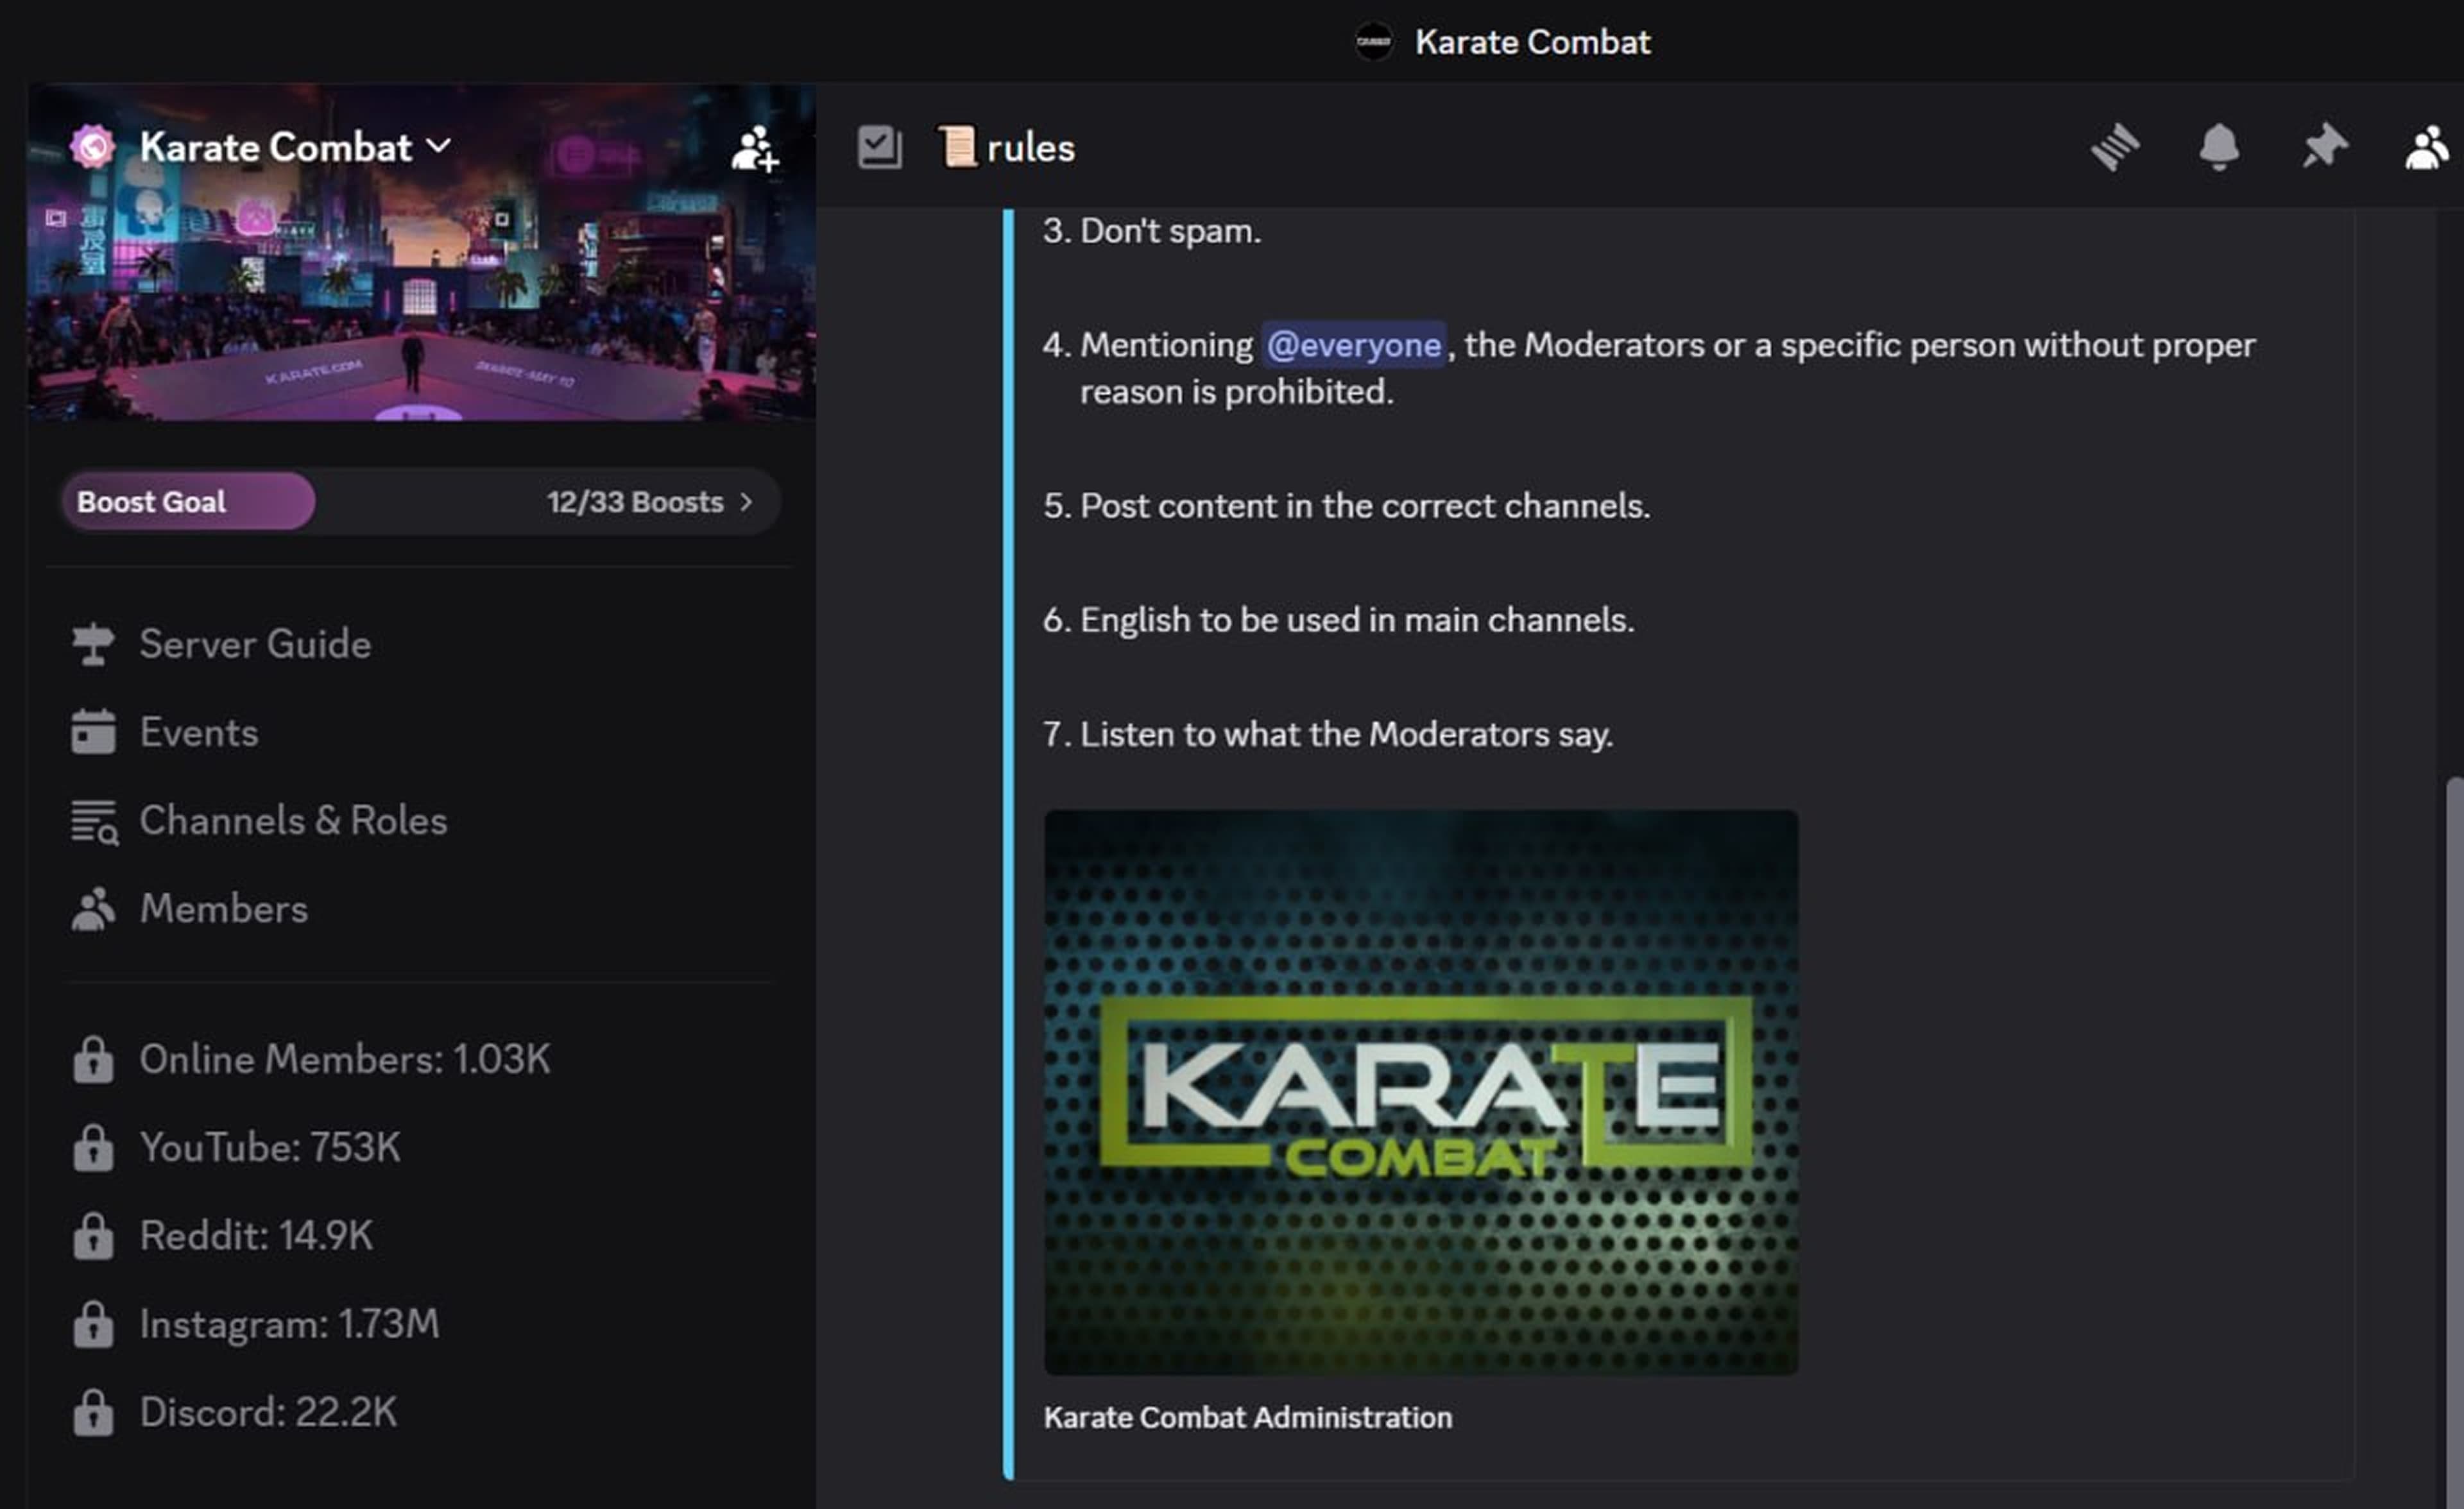The image size is (2464, 1509).
Task: Click the lock icon beside Discord
Action: pyautogui.click(x=93, y=1412)
